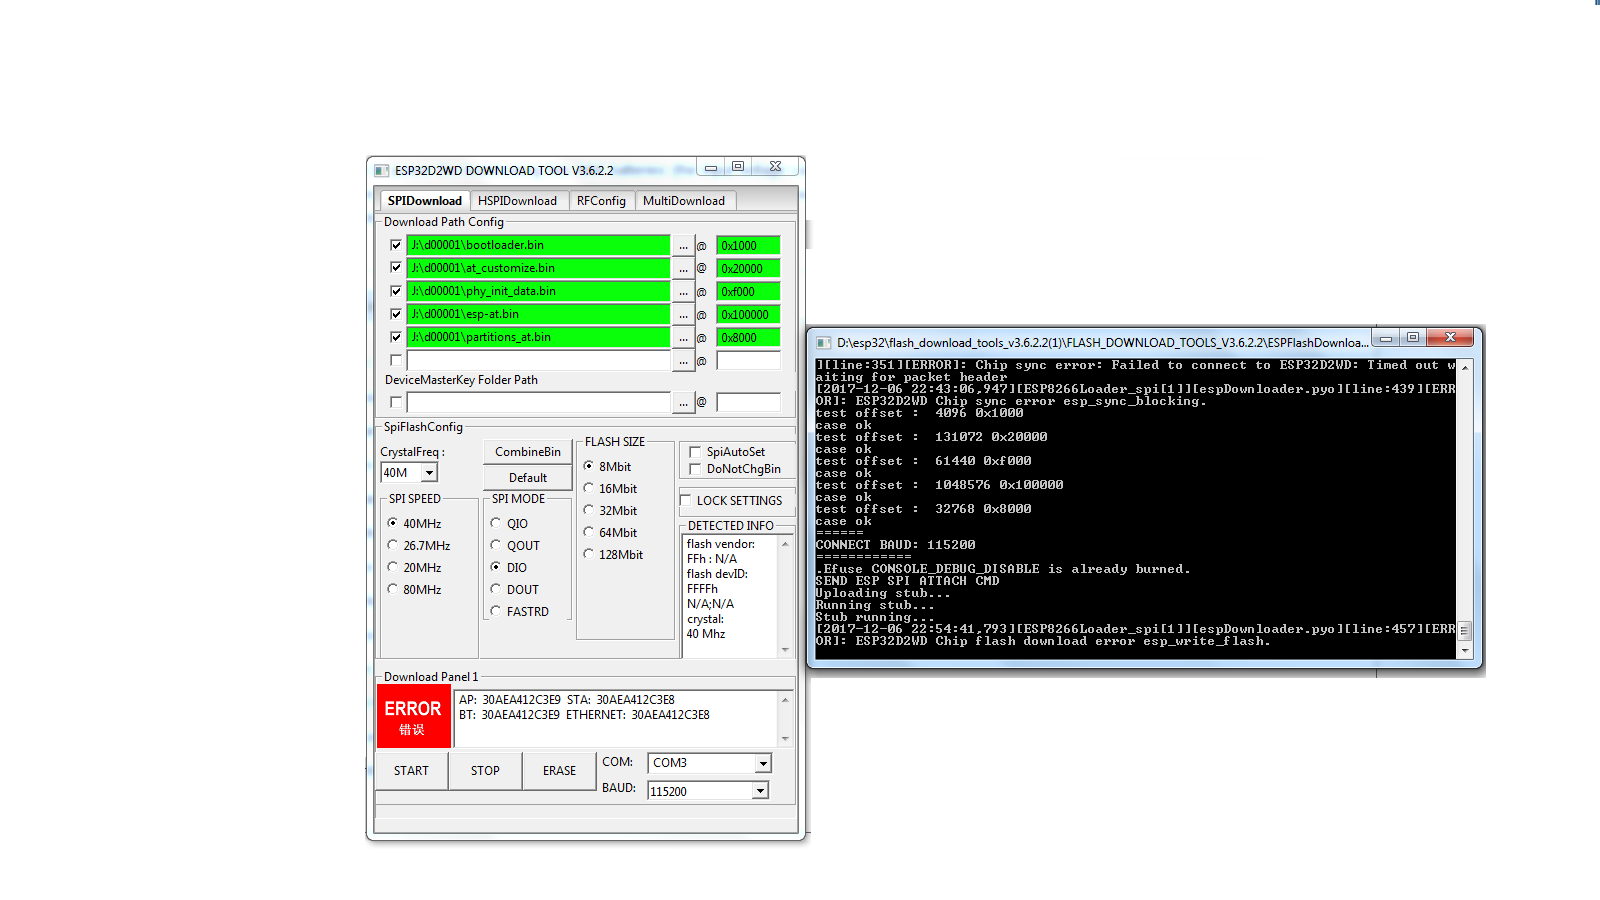Maximize the console window

click(x=1413, y=338)
